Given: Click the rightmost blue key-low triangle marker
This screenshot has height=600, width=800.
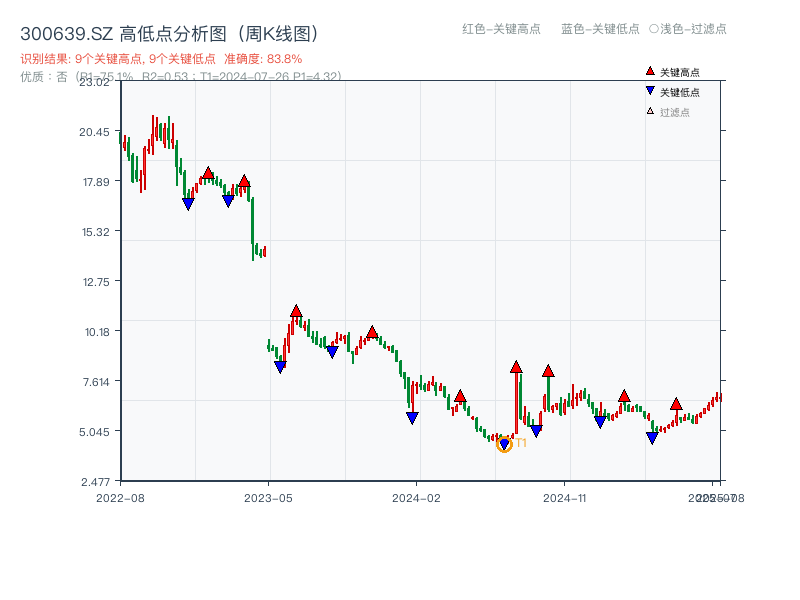Looking at the screenshot, I should [x=652, y=438].
